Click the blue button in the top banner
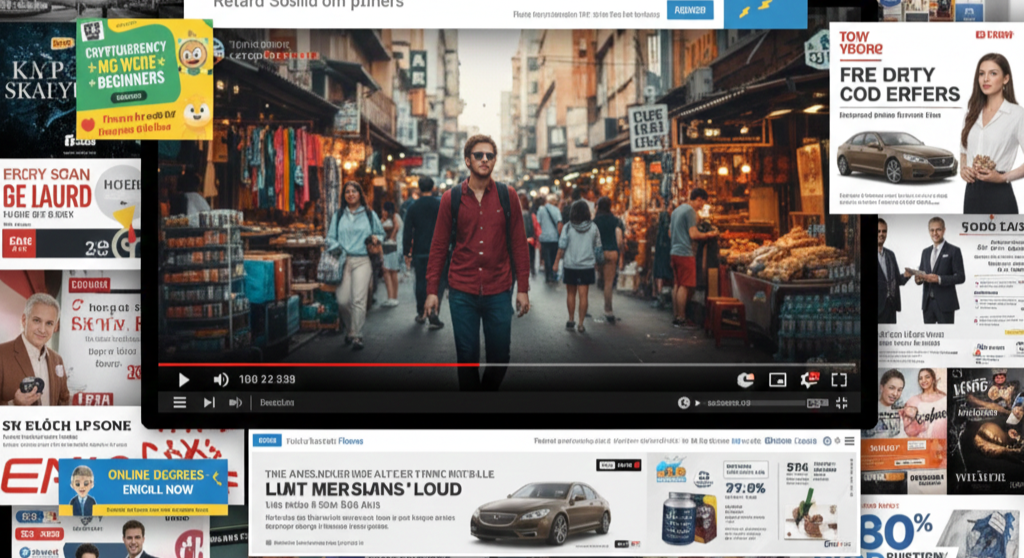The image size is (1024, 558). point(690,10)
